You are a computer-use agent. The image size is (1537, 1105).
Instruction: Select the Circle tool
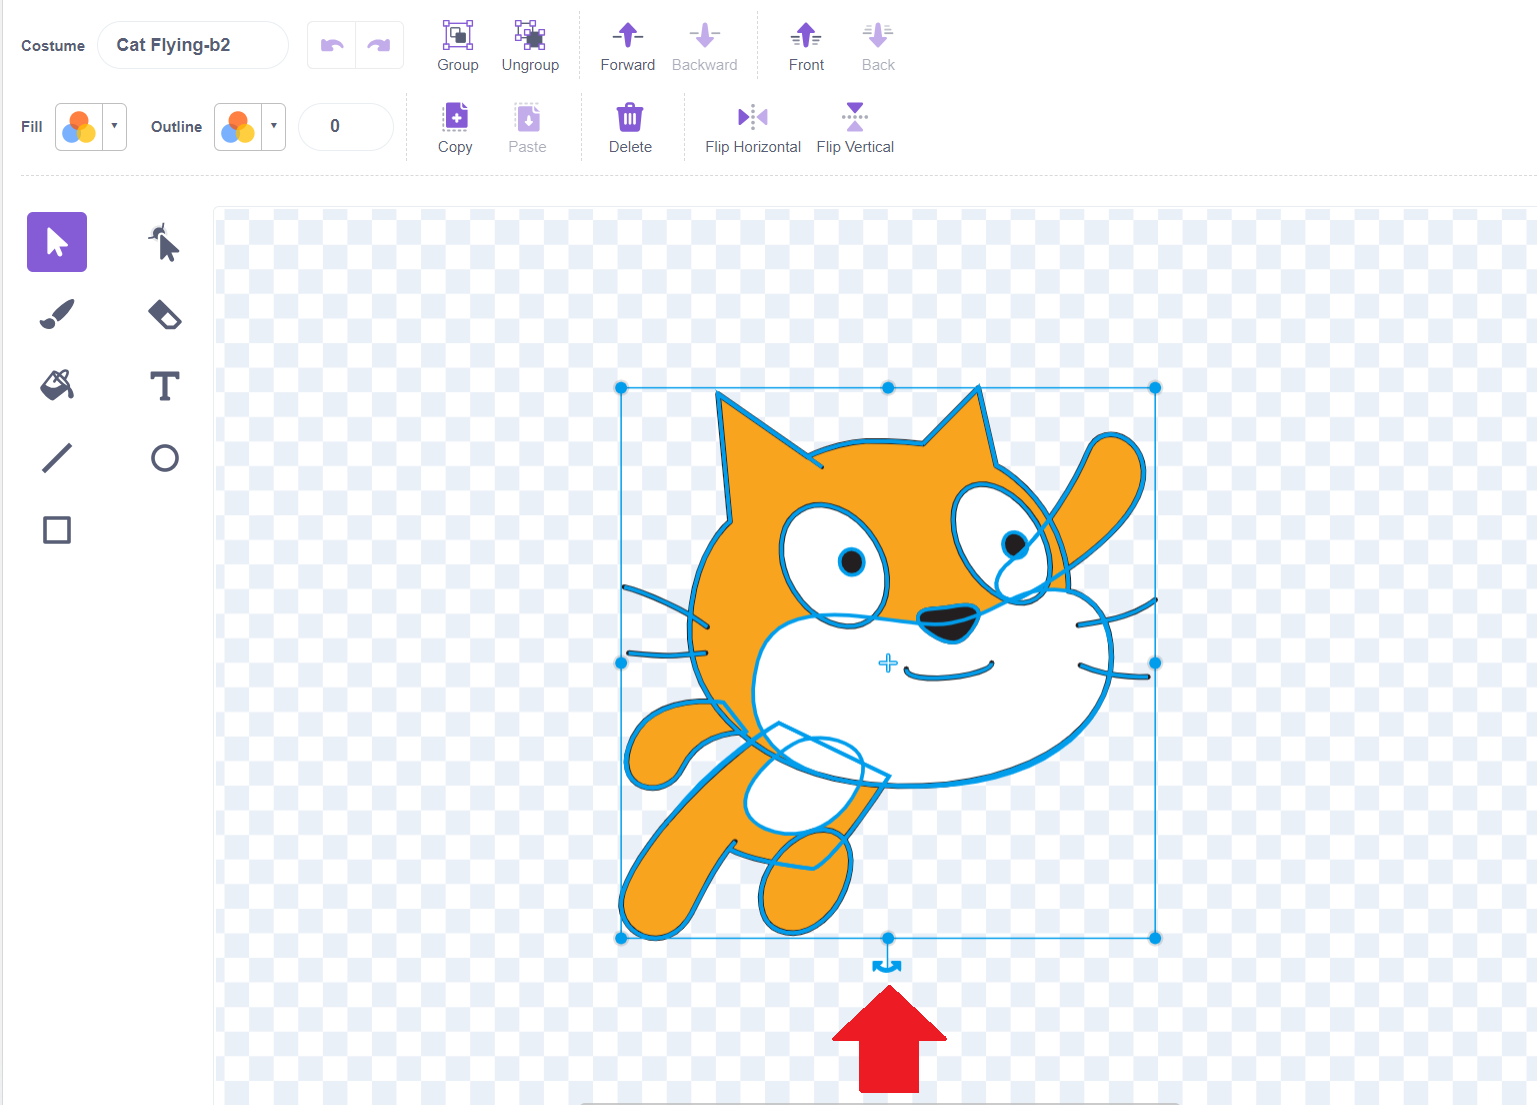[x=165, y=458]
